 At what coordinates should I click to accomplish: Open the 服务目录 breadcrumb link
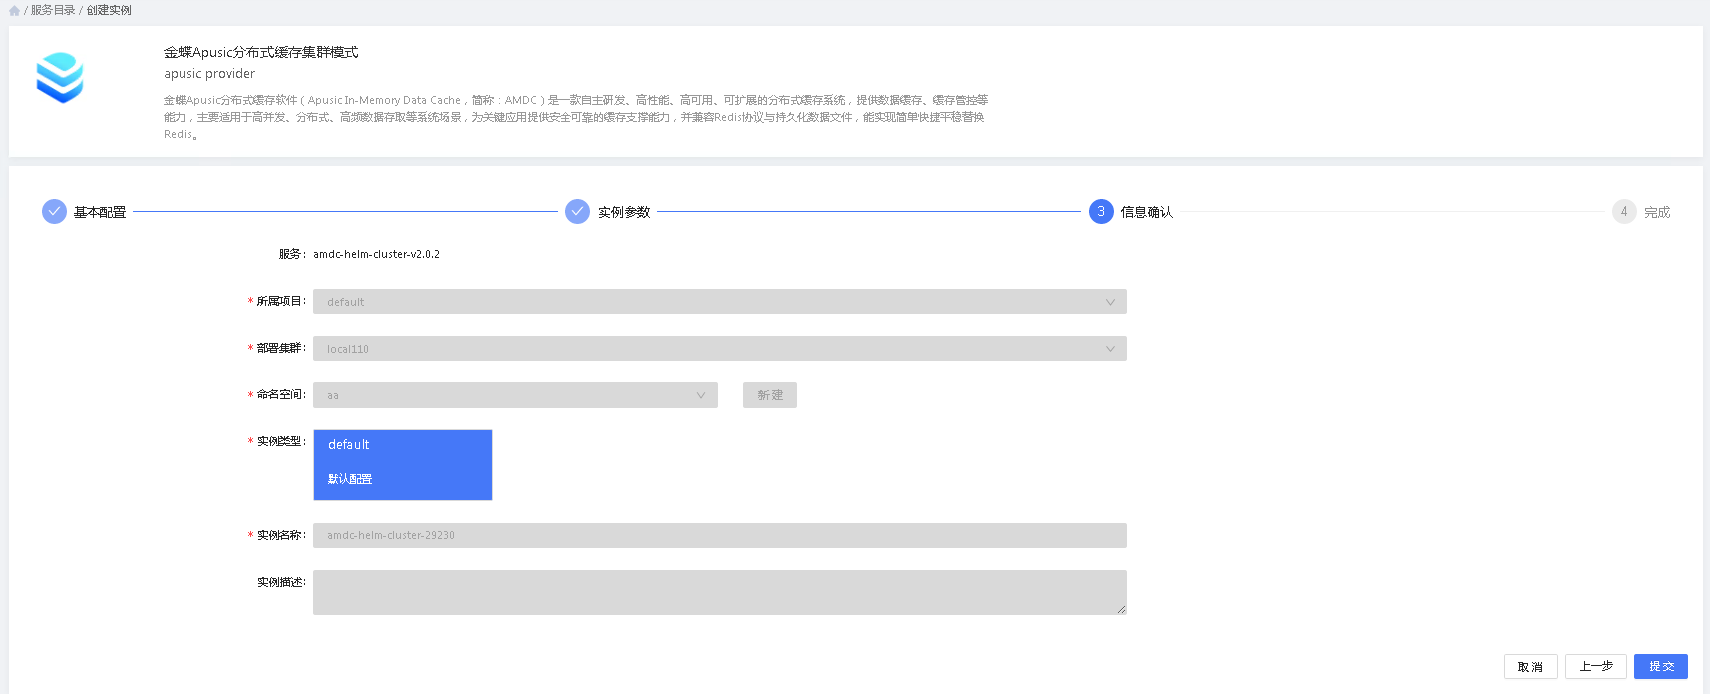click(x=53, y=10)
